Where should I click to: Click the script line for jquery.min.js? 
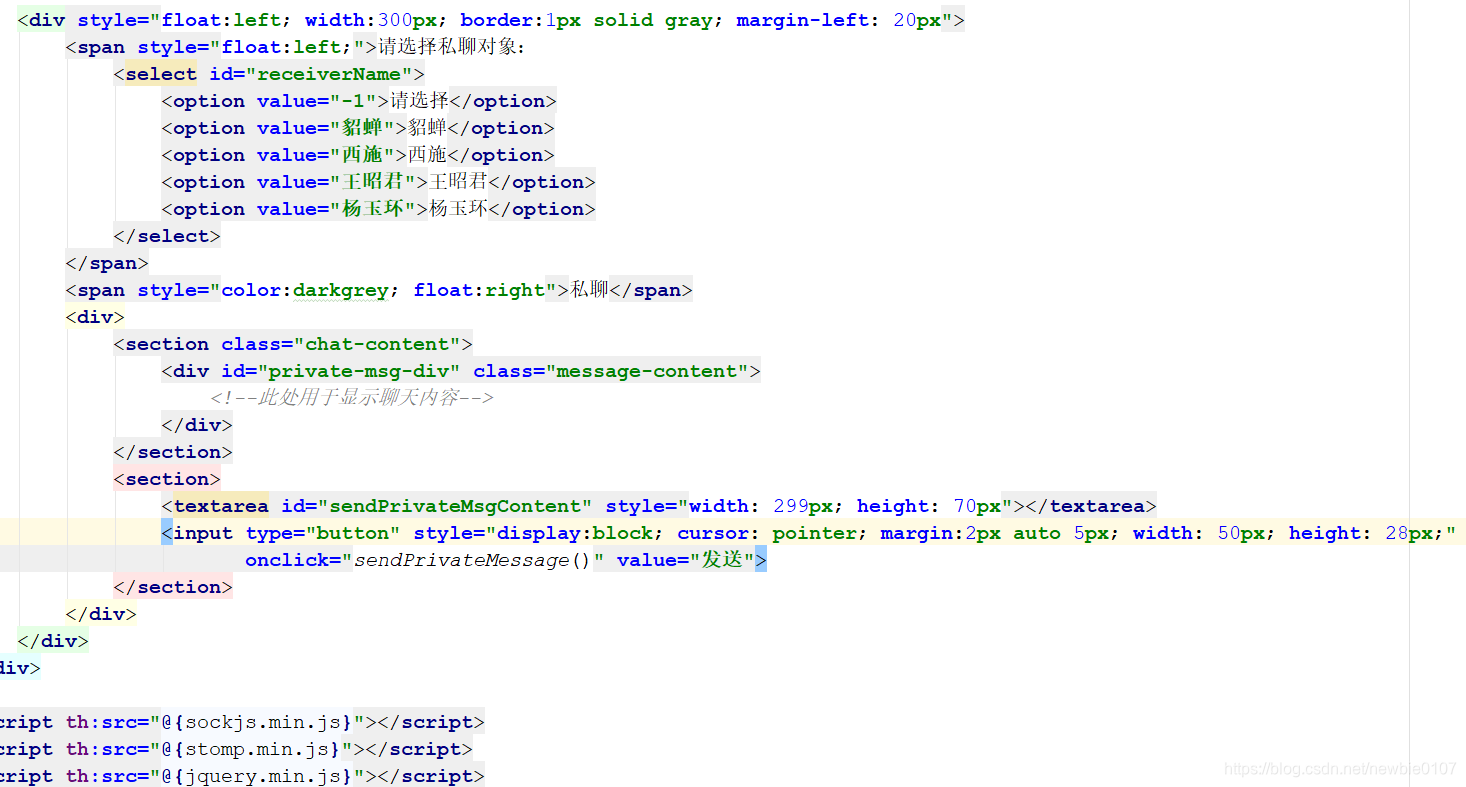[242, 776]
